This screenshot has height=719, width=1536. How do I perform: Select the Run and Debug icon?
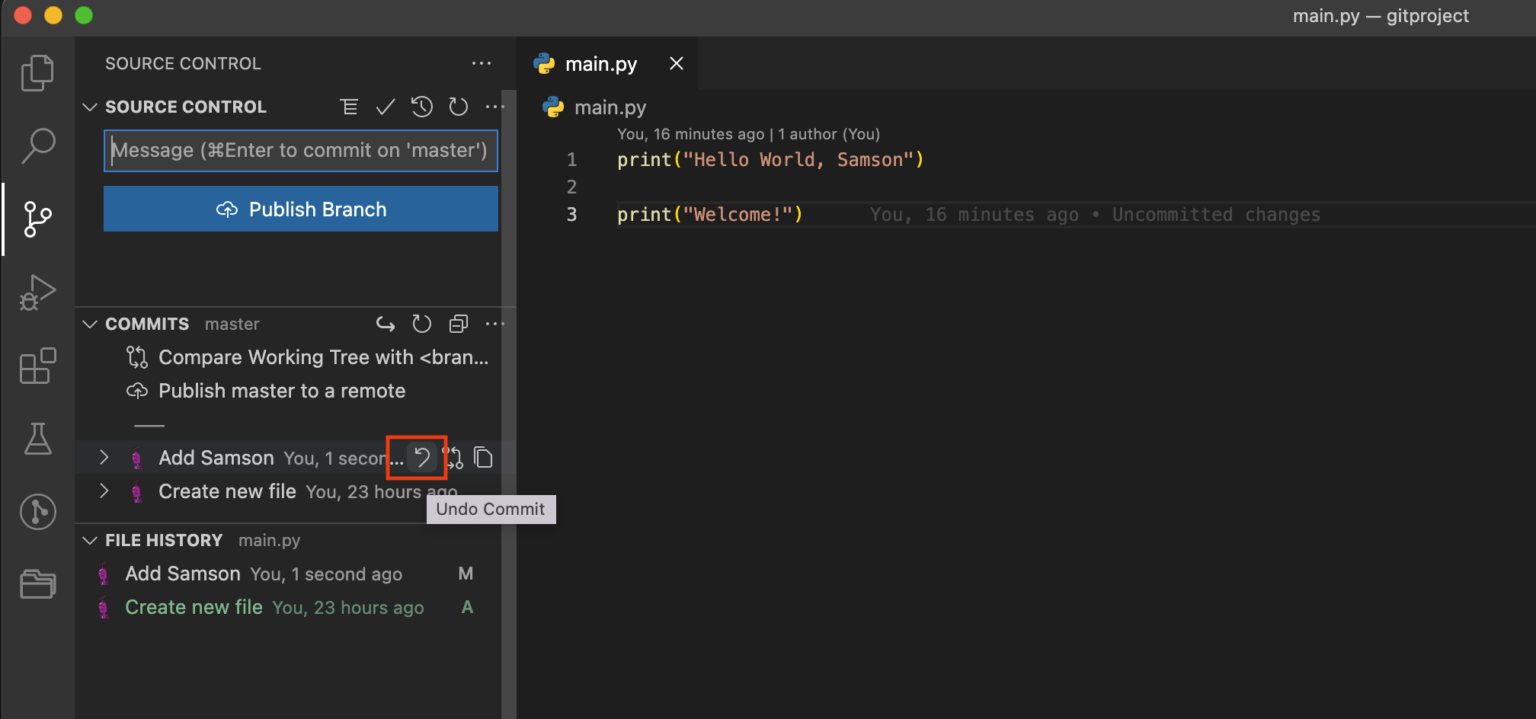(37, 292)
